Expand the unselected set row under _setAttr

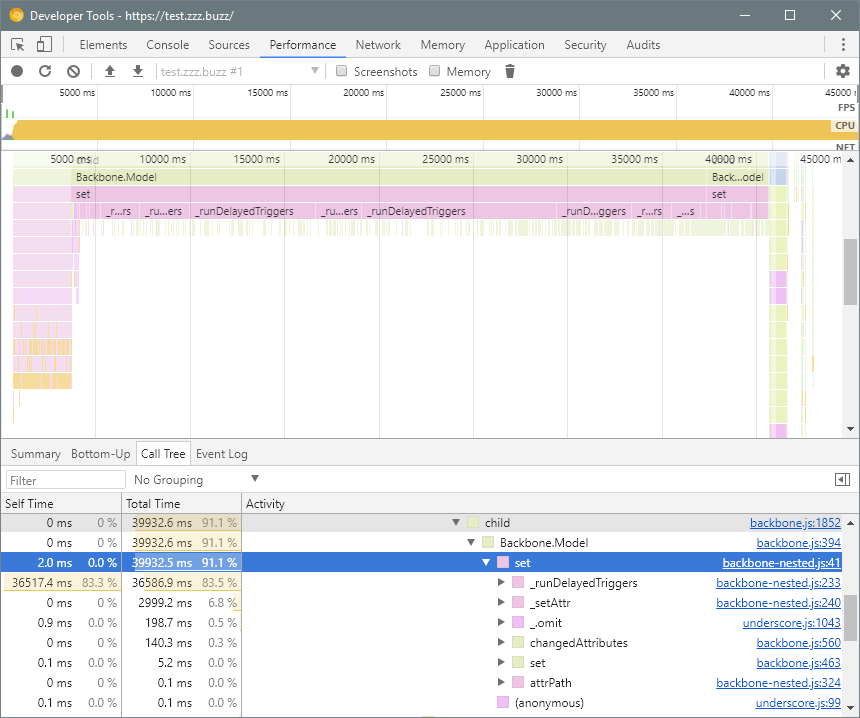point(501,663)
